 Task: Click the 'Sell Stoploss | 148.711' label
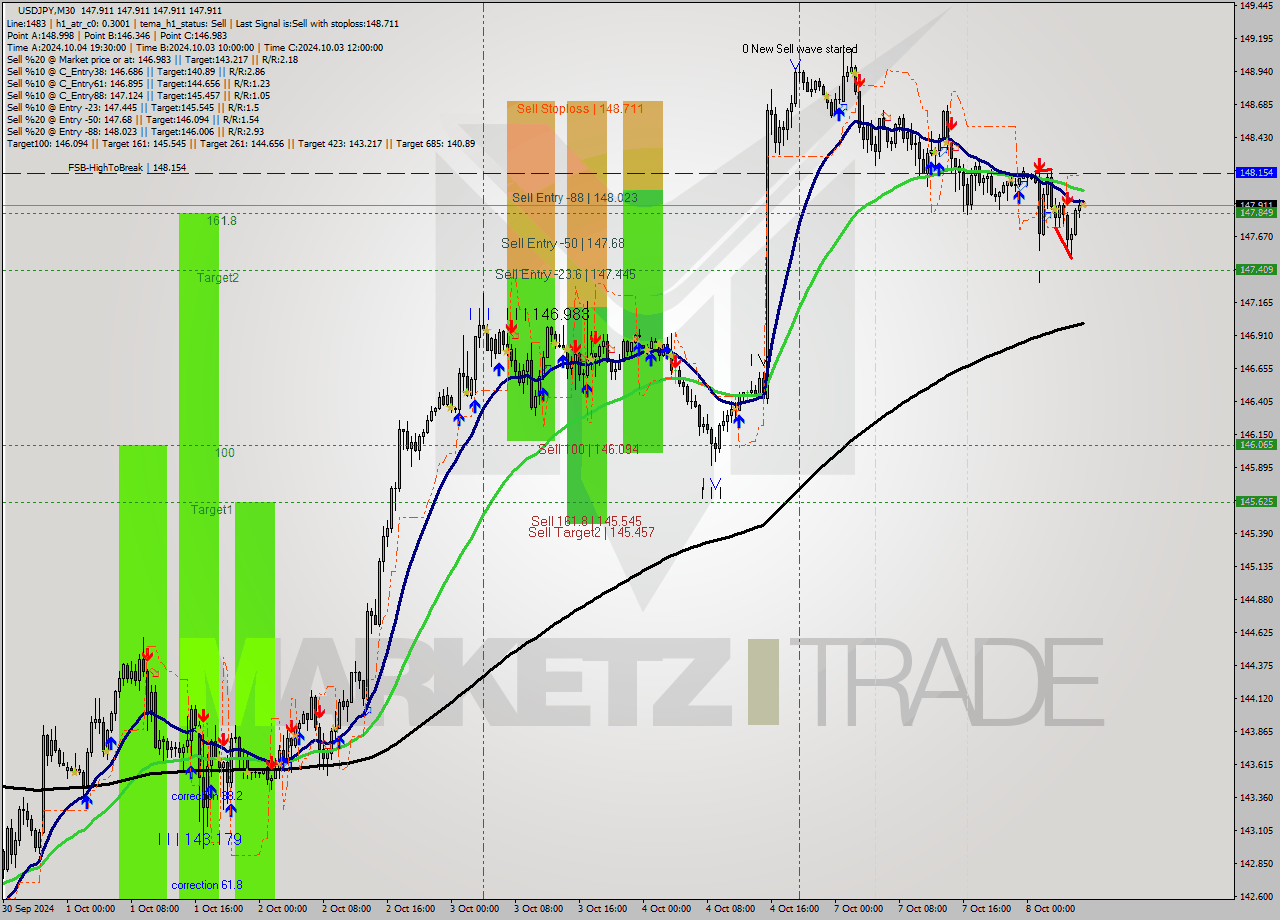[x=580, y=108]
